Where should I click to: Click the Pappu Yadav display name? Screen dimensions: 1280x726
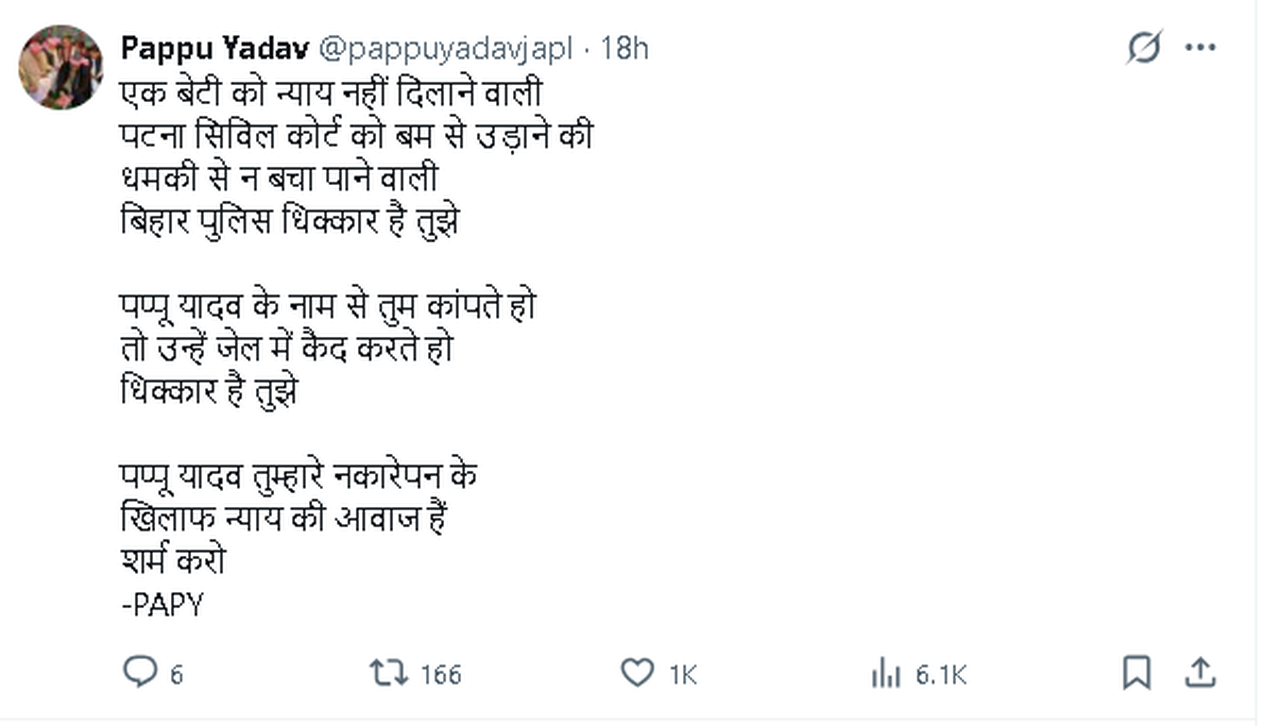click(x=213, y=47)
